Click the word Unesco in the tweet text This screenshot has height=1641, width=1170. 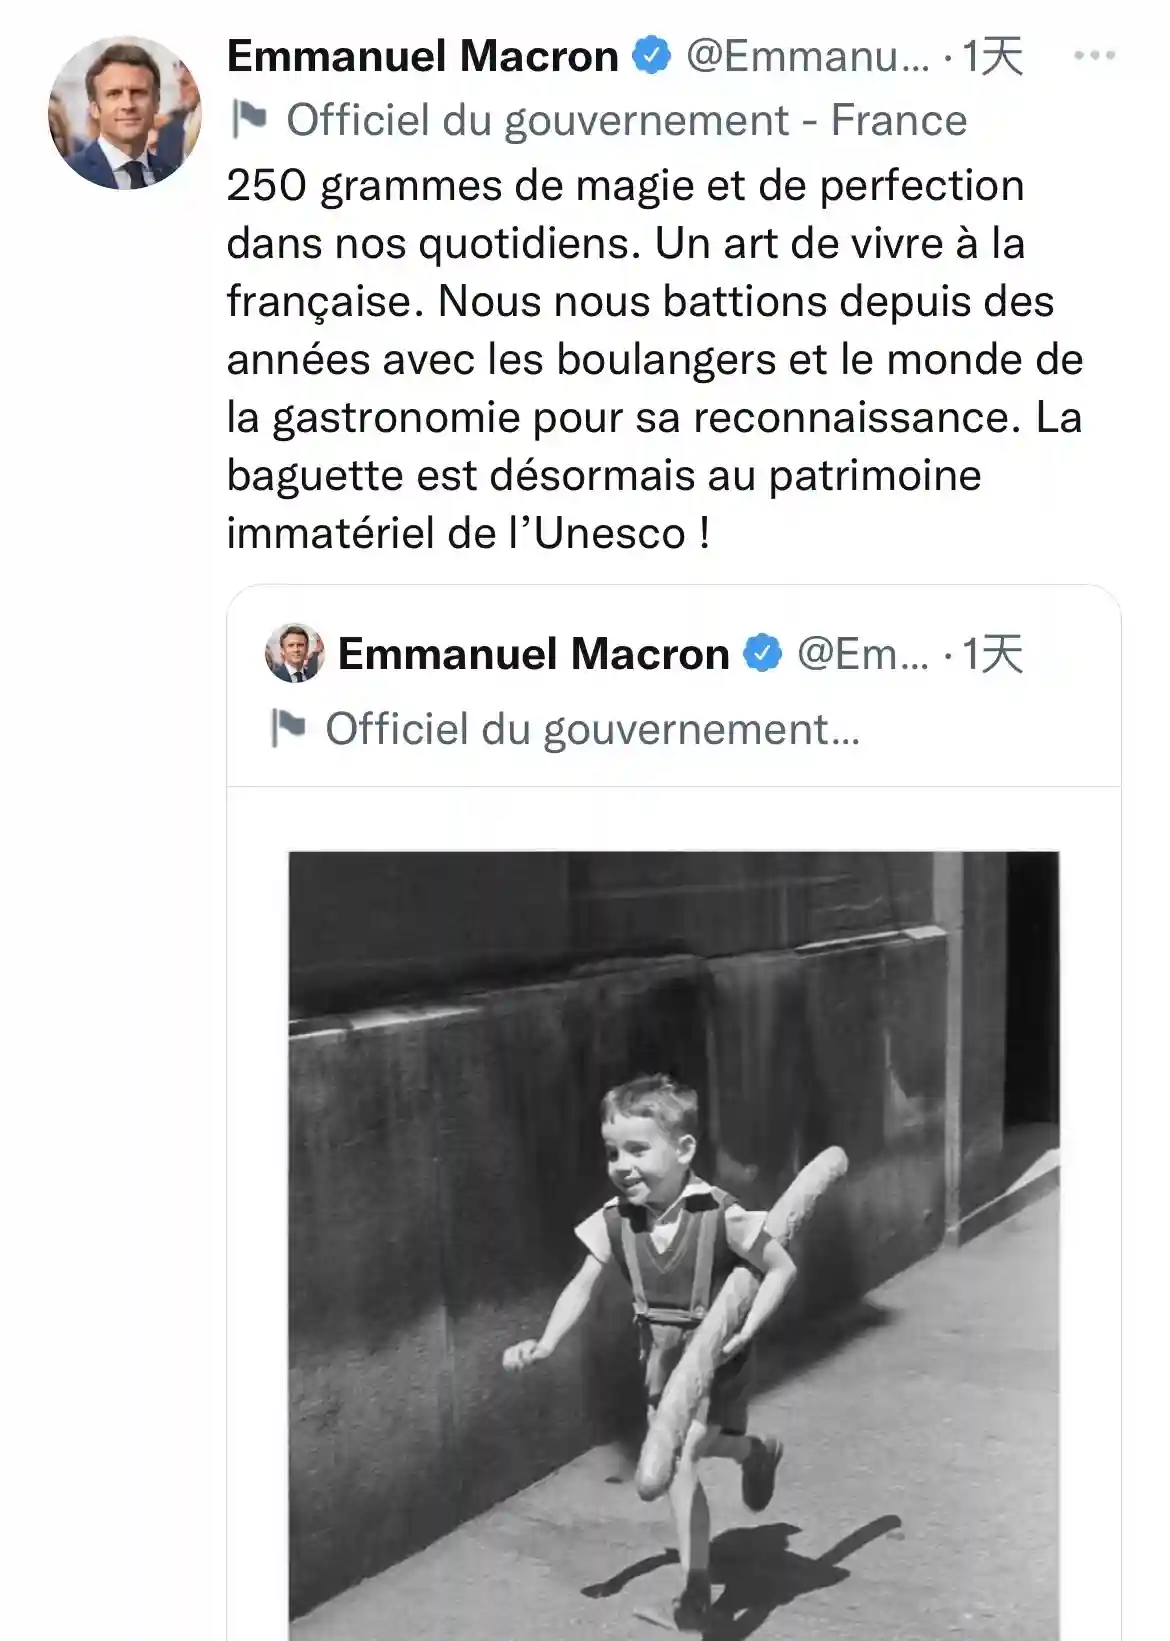pos(610,533)
